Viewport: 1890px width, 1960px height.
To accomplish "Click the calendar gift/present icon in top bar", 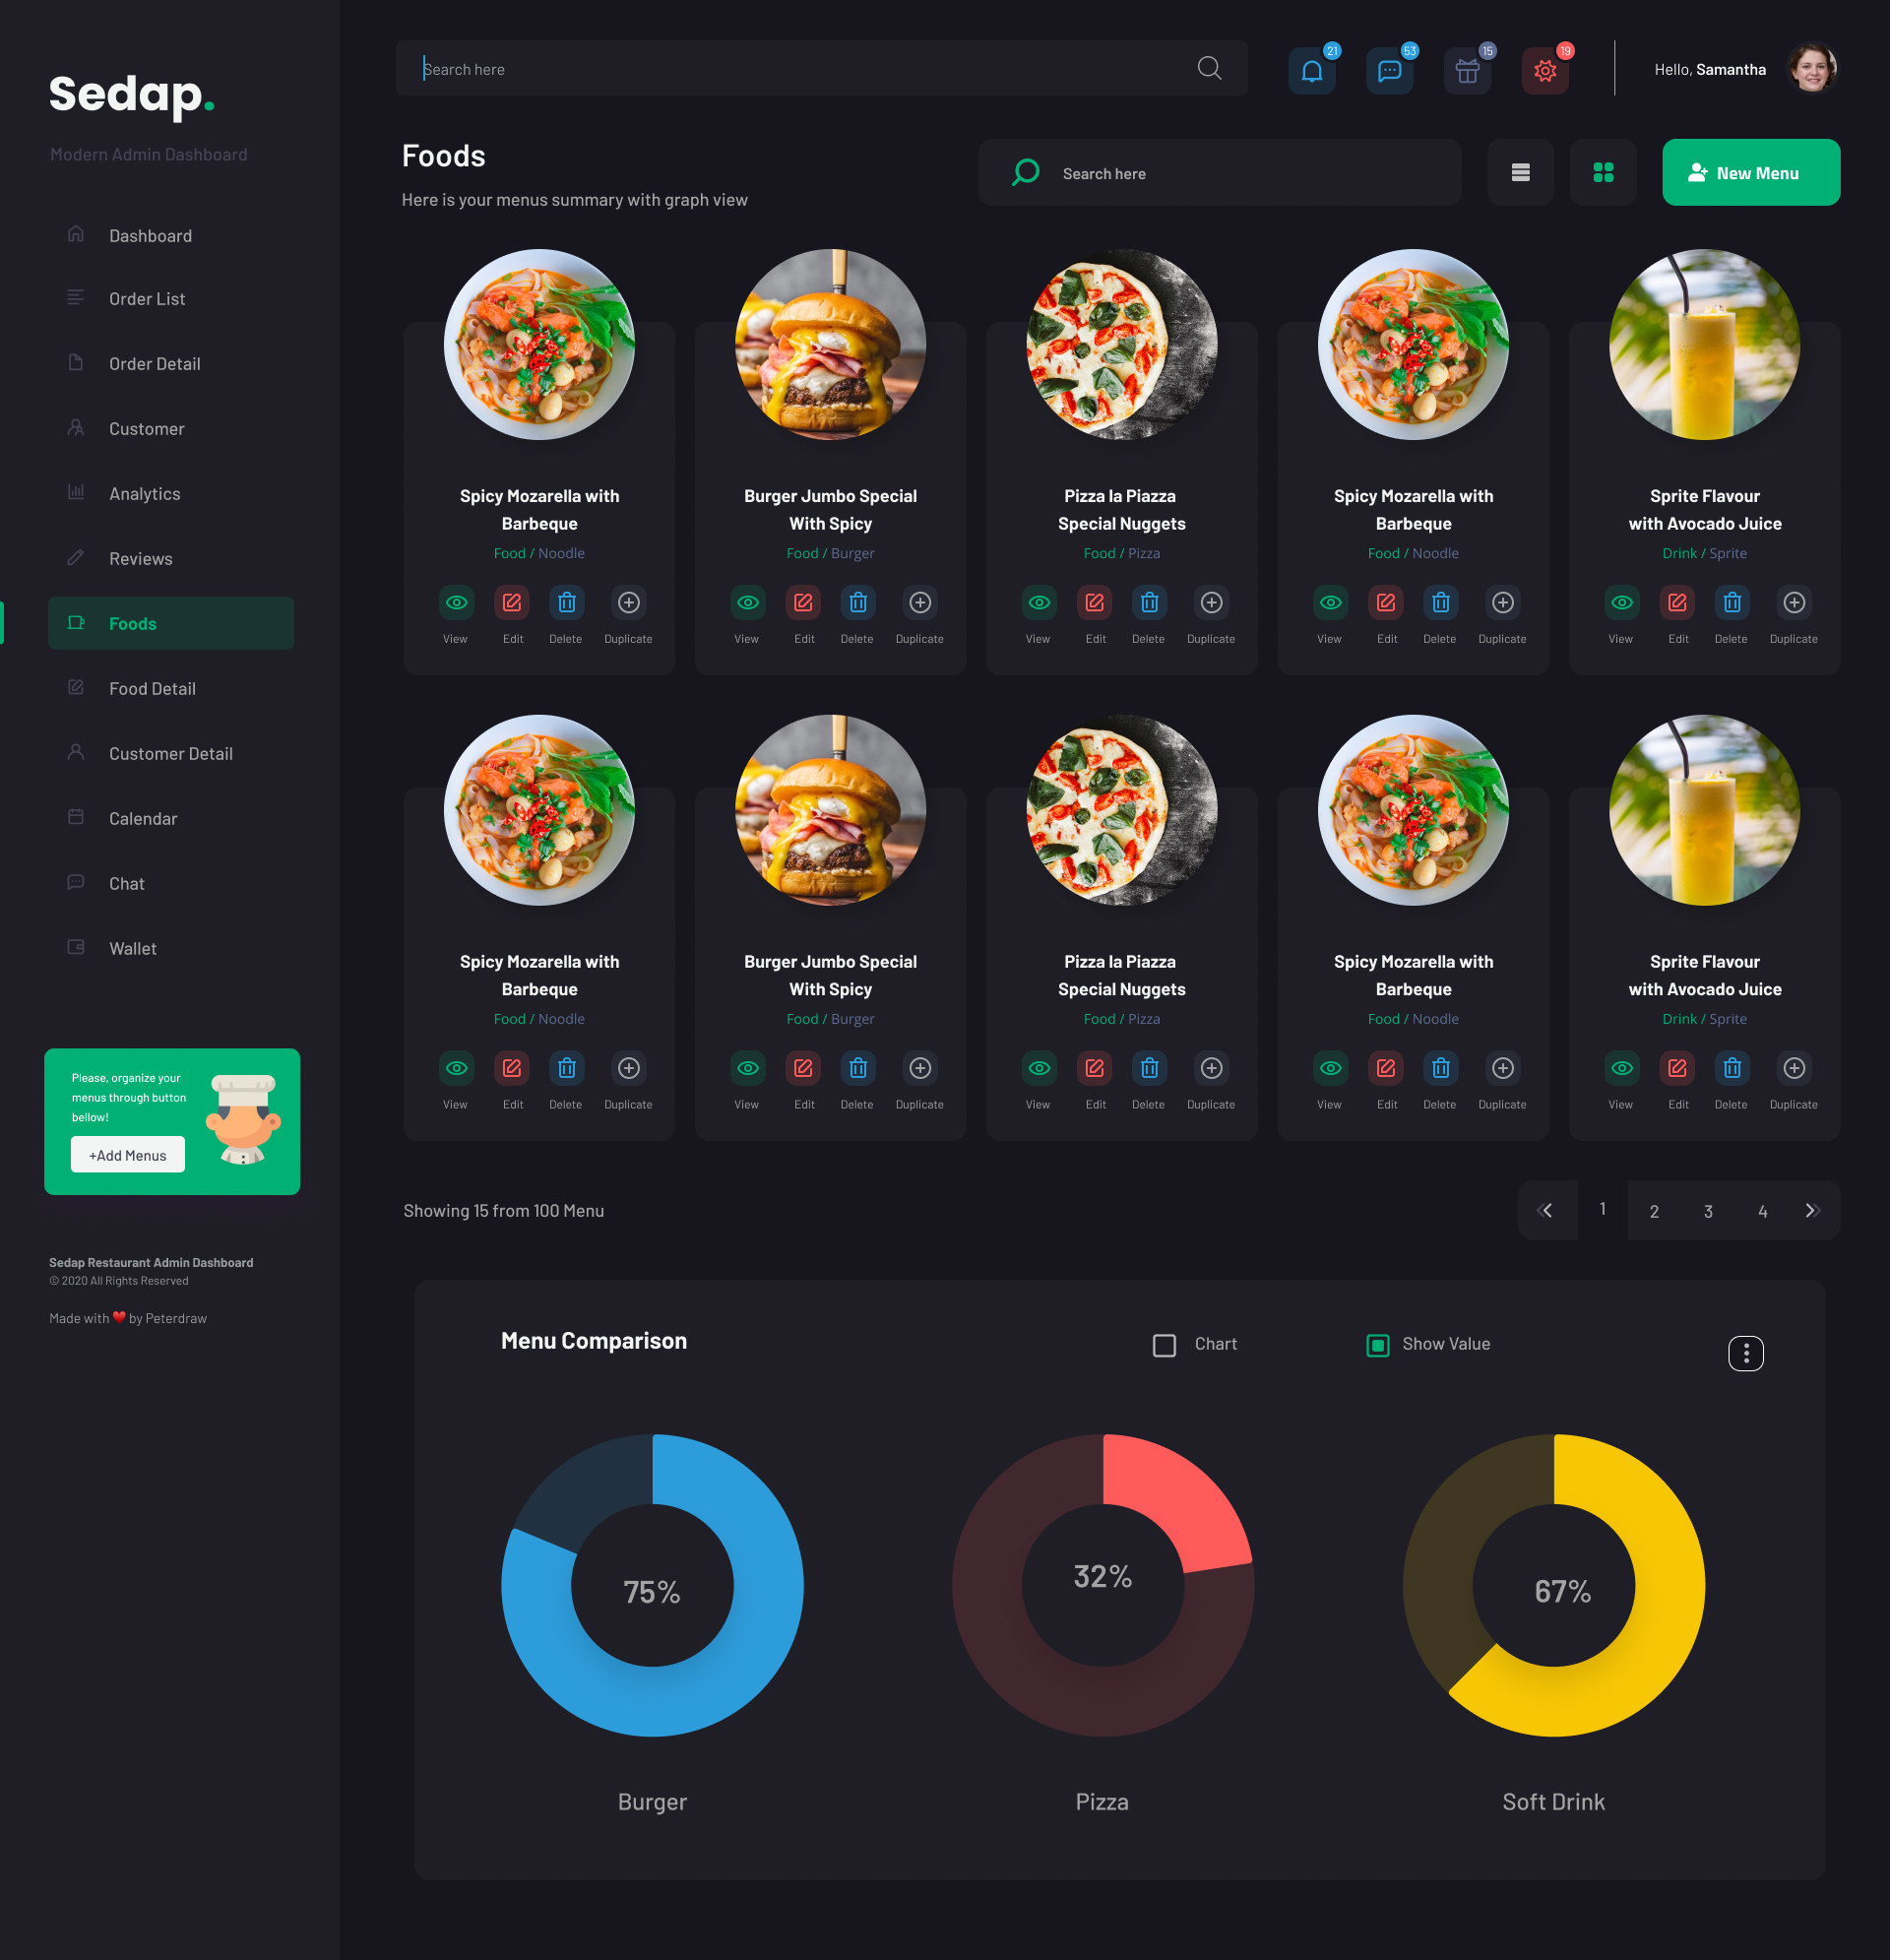I will tap(1465, 70).
